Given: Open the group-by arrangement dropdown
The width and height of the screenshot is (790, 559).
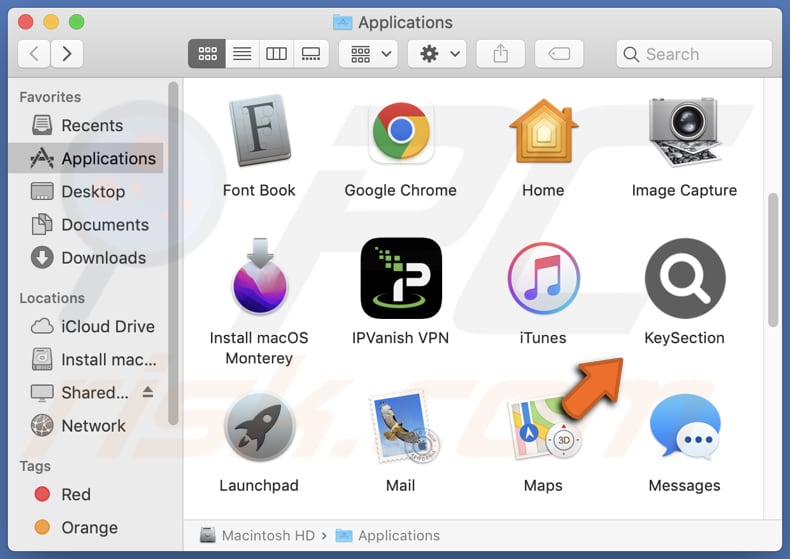Looking at the screenshot, I should (x=368, y=53).
